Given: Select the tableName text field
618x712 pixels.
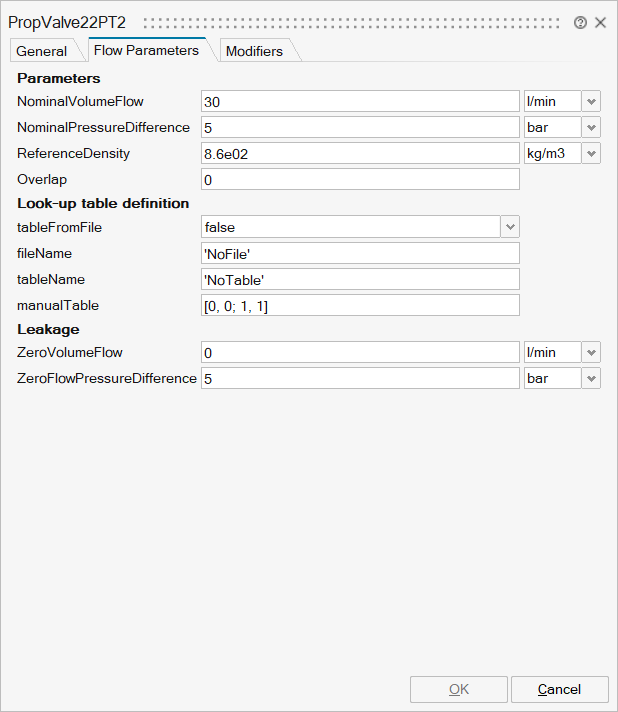Looking at the screenshot, I should coord(360,279).
